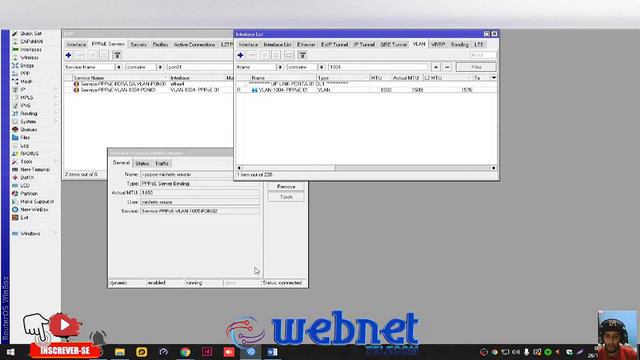The image size is (640, 360).
Task: Open Microsoft Word from taskbar
Action: pyautogui.click(x=272, y=352)
